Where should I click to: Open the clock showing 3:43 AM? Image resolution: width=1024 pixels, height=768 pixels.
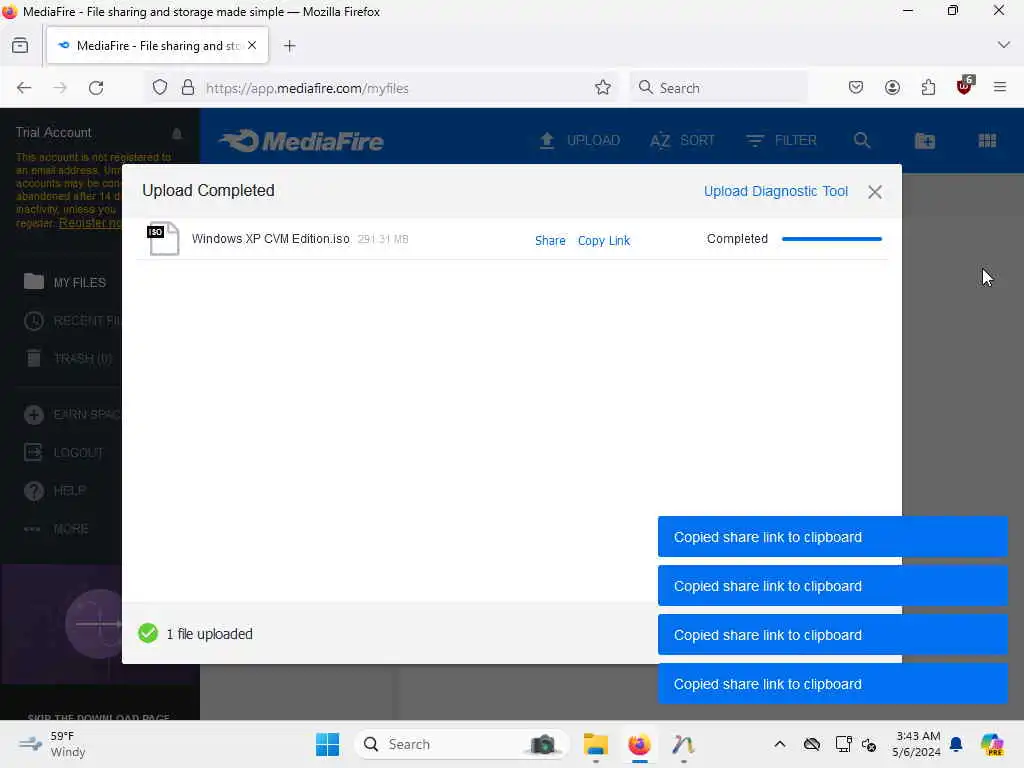(x=916, y=744)
